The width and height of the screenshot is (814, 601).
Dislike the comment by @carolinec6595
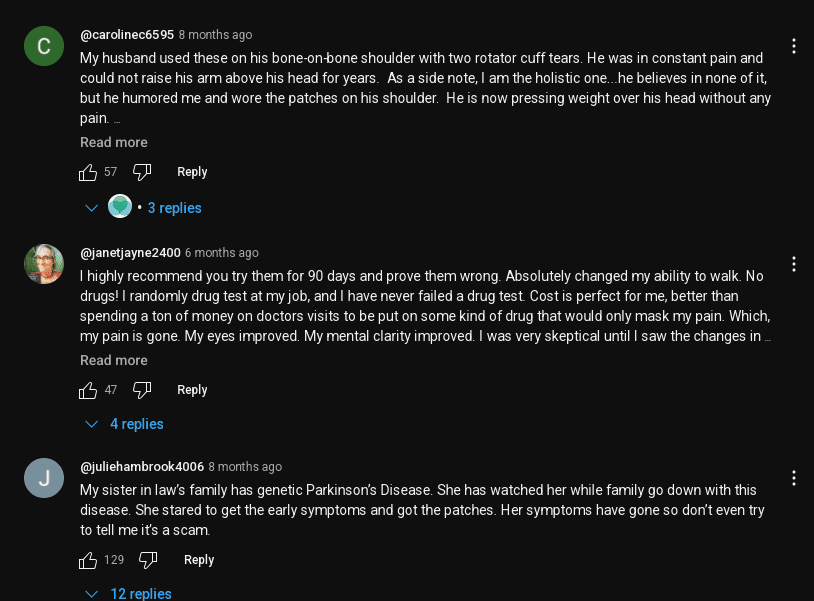coord(142,172)
